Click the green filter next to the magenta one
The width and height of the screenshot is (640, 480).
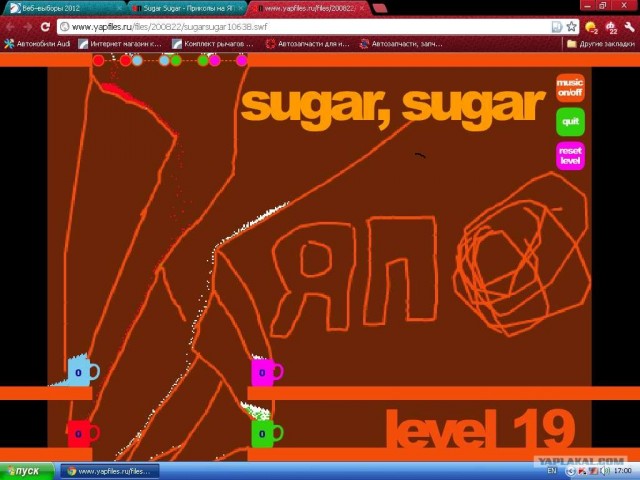(203, 61)
